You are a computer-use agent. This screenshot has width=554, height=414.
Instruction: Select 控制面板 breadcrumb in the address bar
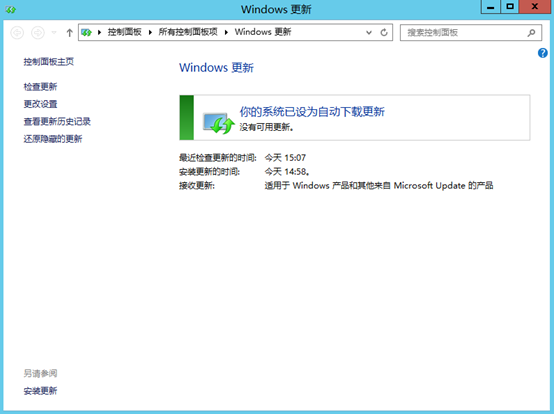tap(124, 32)
